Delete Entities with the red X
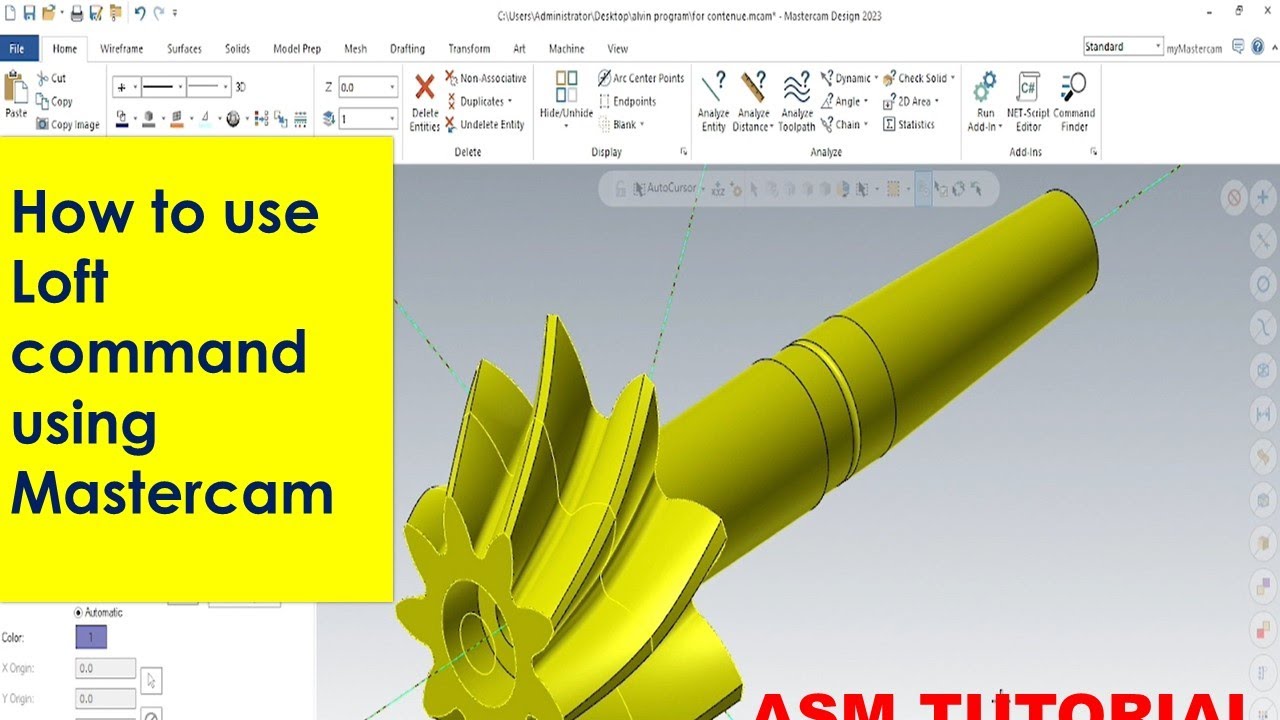 [x=425, y=102]
